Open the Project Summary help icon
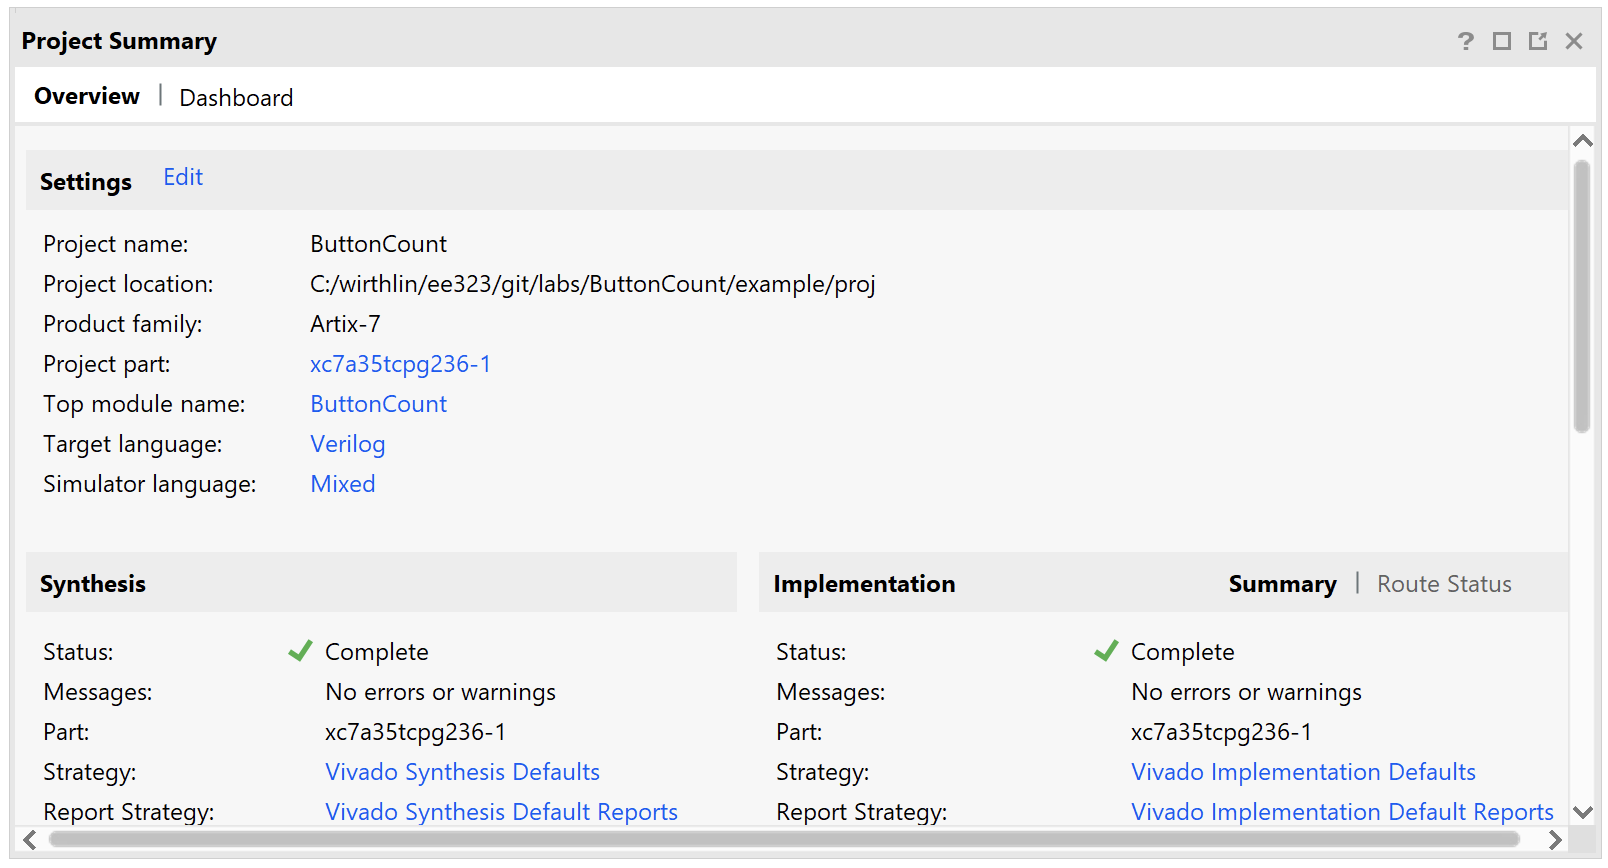1608x868 pixels. coord(1465,41)
